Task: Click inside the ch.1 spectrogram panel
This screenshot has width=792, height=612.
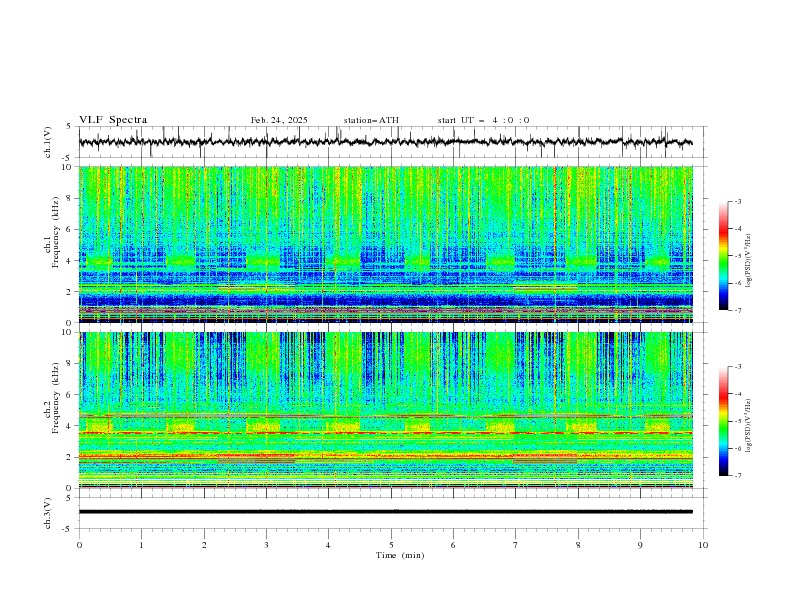Action: tap(385, 244)
